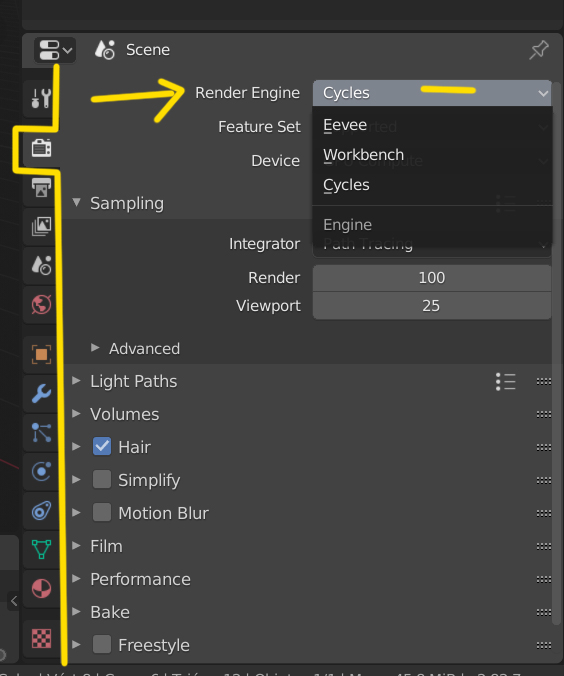Open the Material properties tab
564x676 pixels.
[41, 588]
